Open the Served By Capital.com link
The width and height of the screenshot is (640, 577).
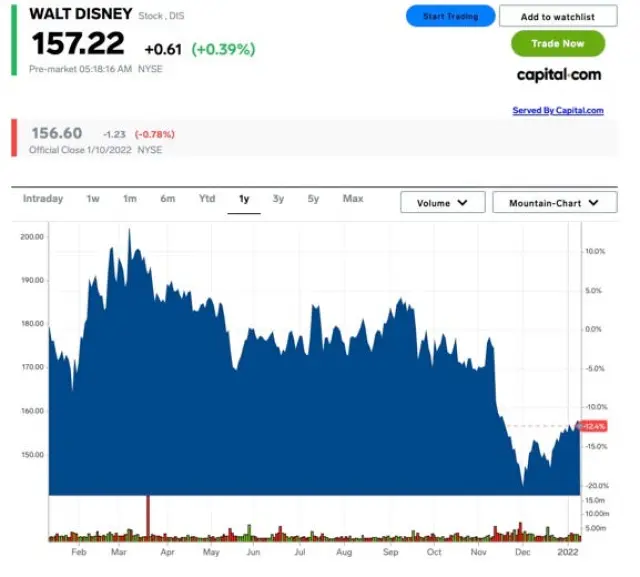(x=558, y=111)
